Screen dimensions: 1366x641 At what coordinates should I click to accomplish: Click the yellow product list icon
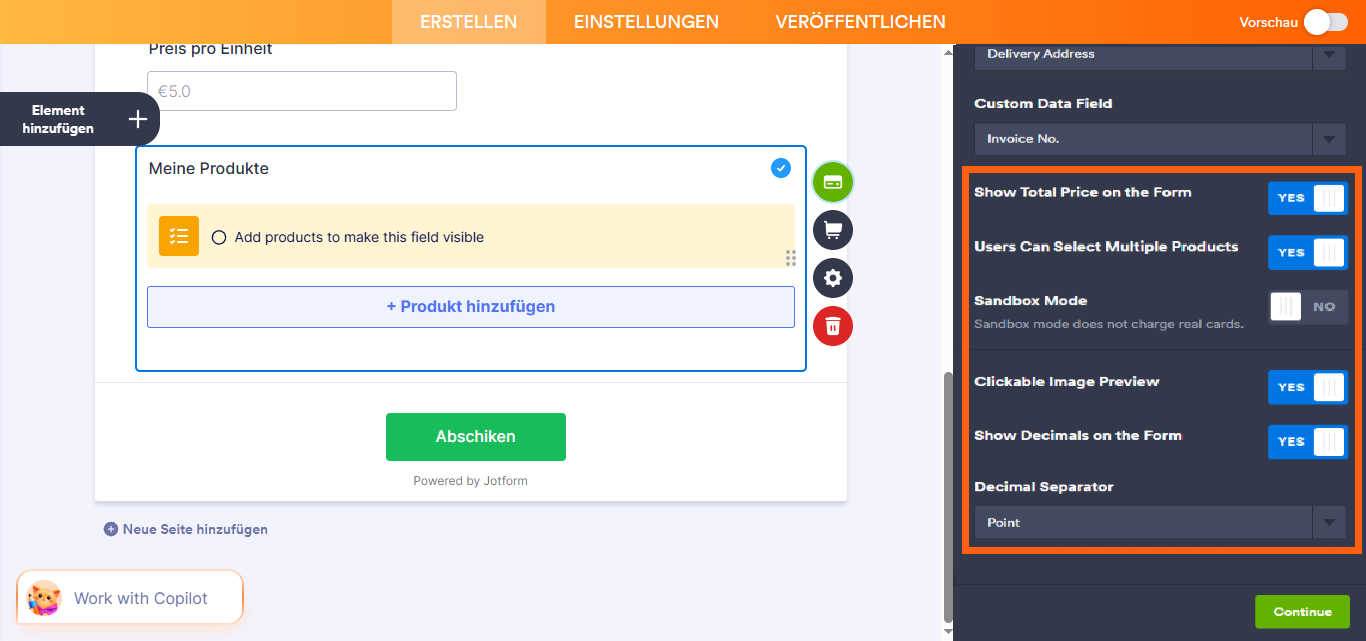(x=178, y=236)
